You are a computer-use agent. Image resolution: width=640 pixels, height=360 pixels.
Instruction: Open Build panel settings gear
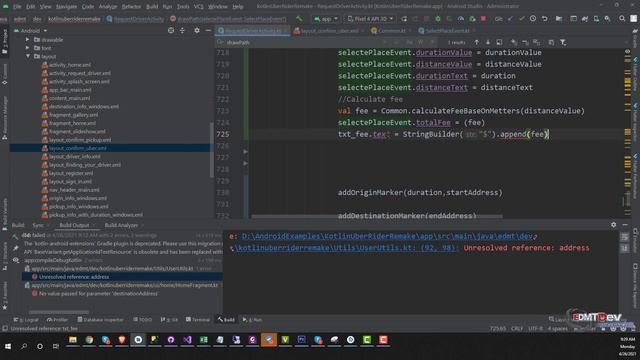[613, 225]
